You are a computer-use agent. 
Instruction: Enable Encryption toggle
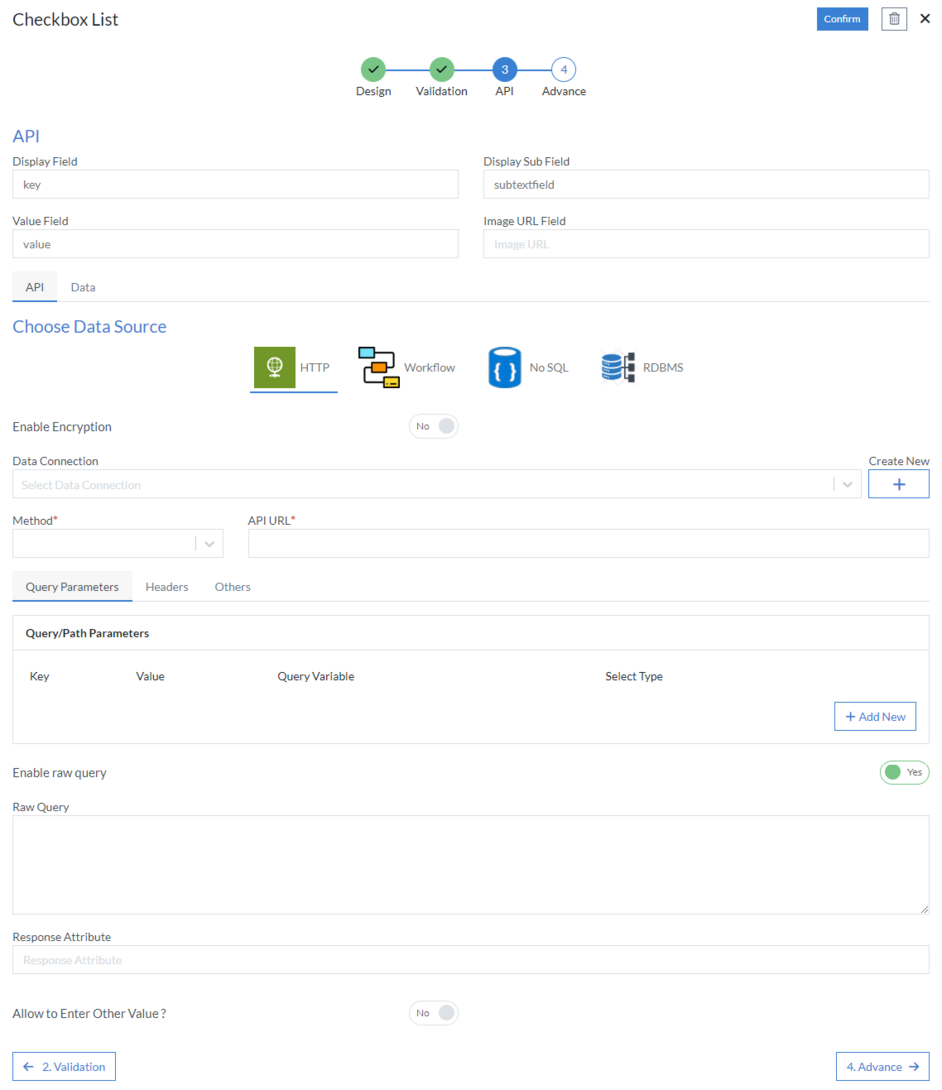(x=433, y=425)
